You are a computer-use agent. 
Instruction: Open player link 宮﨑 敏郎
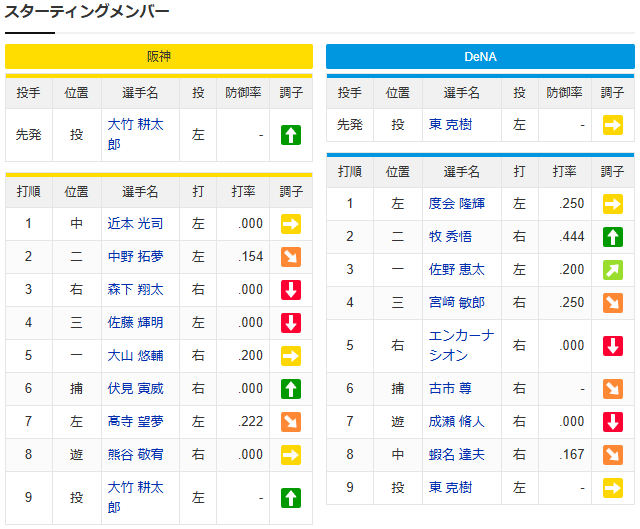(x=456, y=303)
